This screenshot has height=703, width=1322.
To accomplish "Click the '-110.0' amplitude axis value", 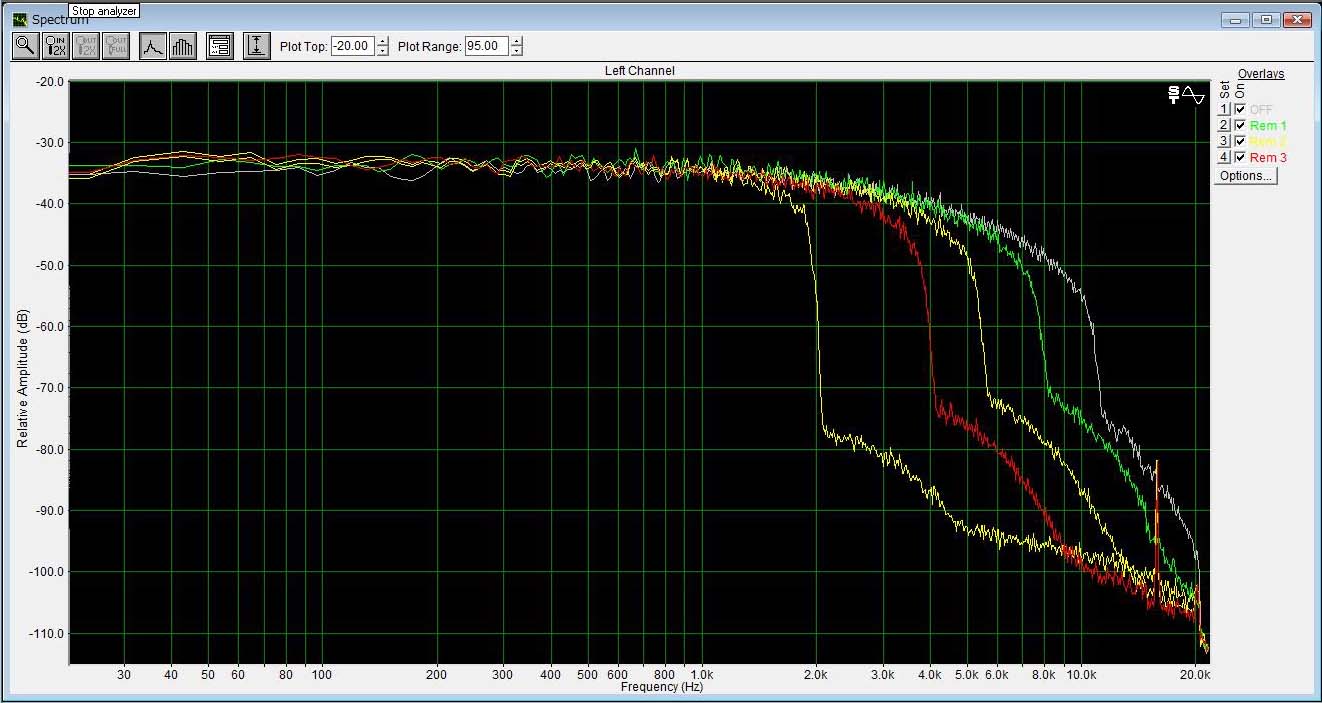I will coord(48,634).
